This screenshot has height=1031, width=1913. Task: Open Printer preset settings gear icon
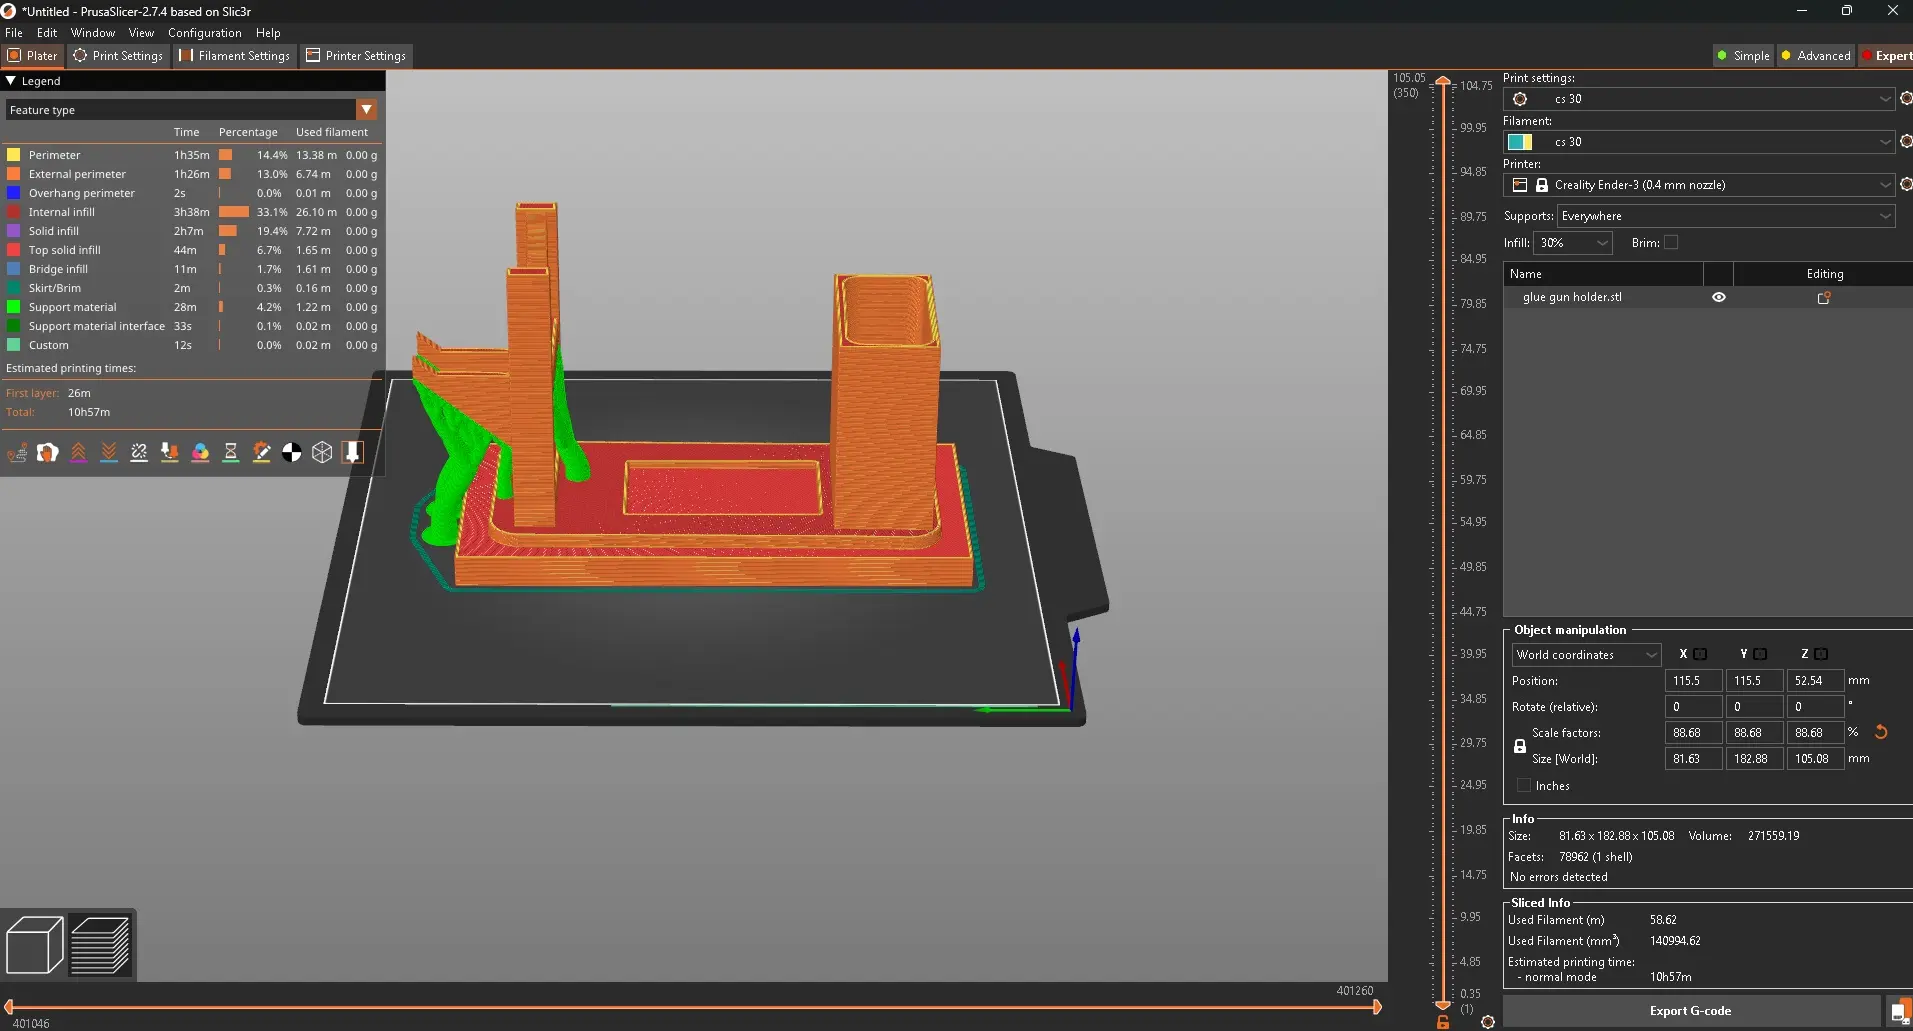pos(1905,185)
